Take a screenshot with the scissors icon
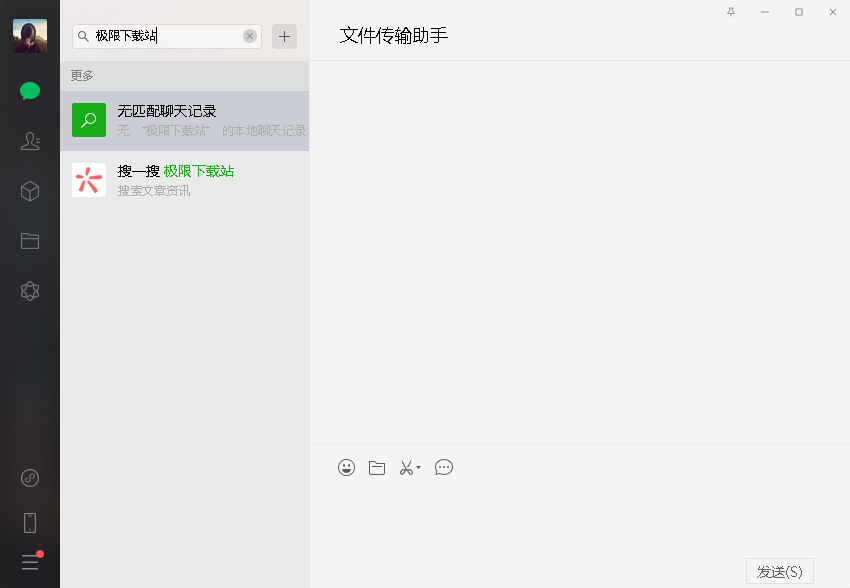 pos(407,467)
